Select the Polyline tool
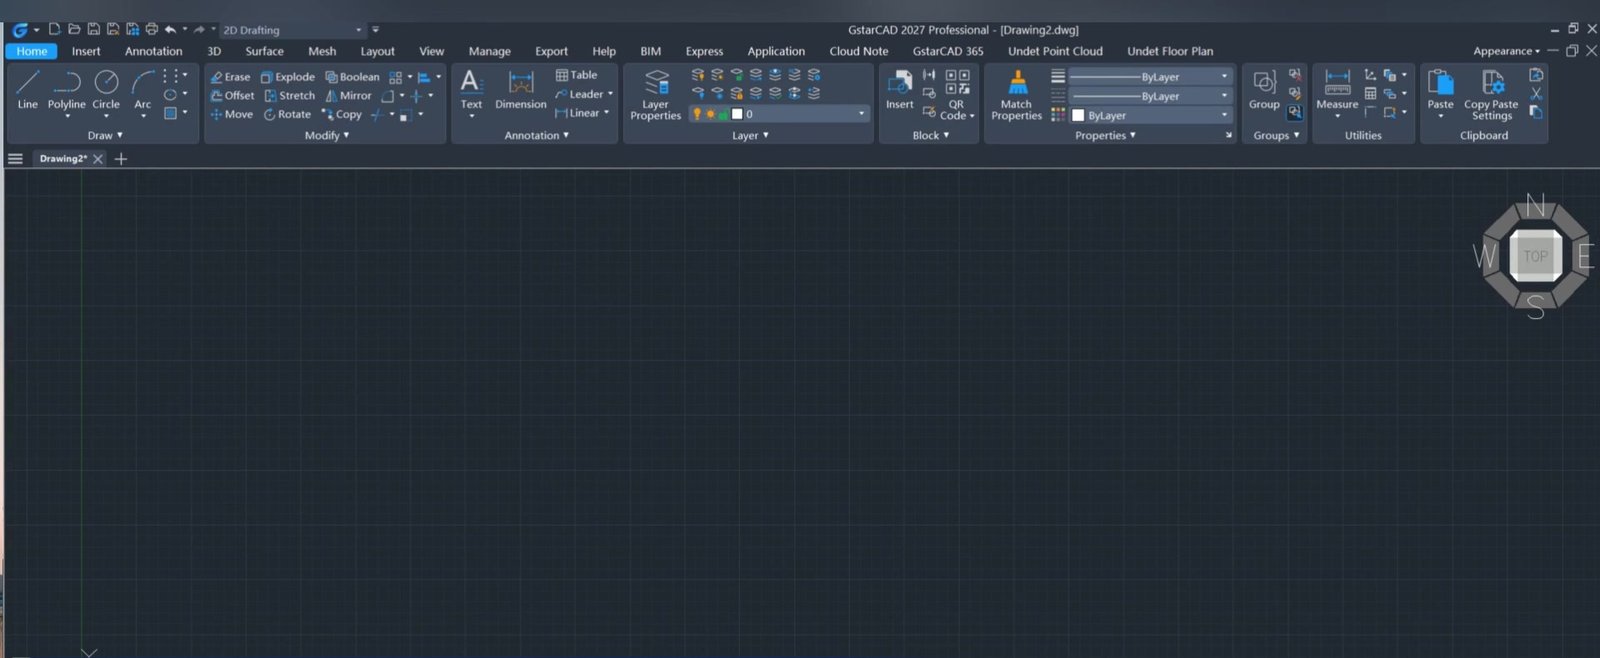This screenshot has height=658, width=1600. point(67,89)
